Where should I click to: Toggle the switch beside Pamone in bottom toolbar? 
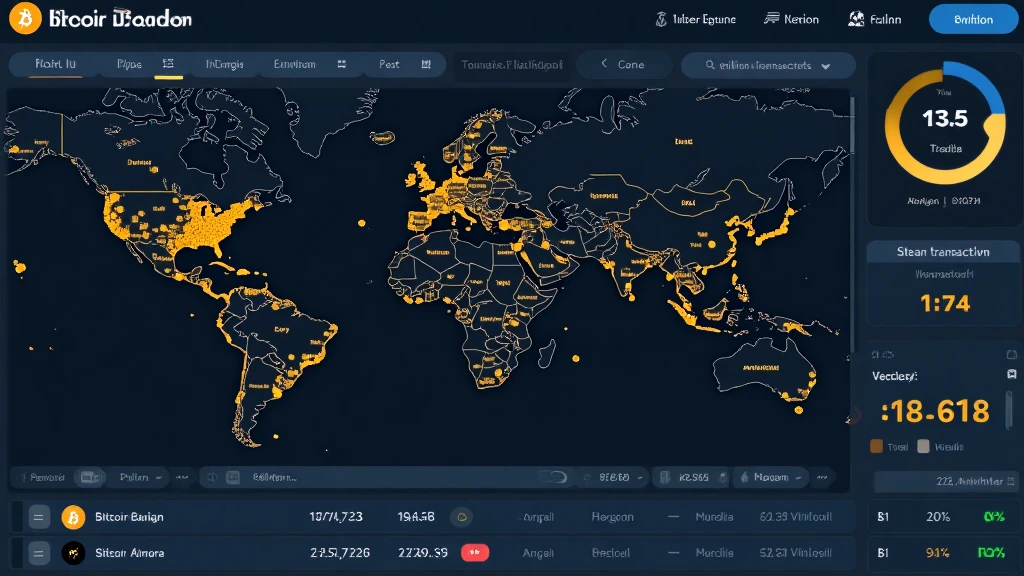coord(89,477)
